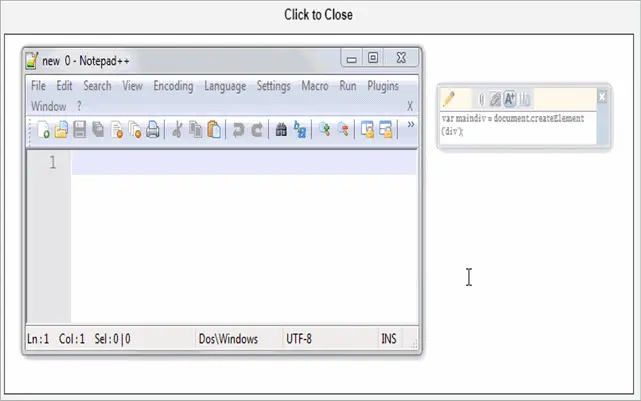Open the Plugins menu
The width and height of the screenshot is (641, 401).
pyautogui.click(x=383, y=86)
